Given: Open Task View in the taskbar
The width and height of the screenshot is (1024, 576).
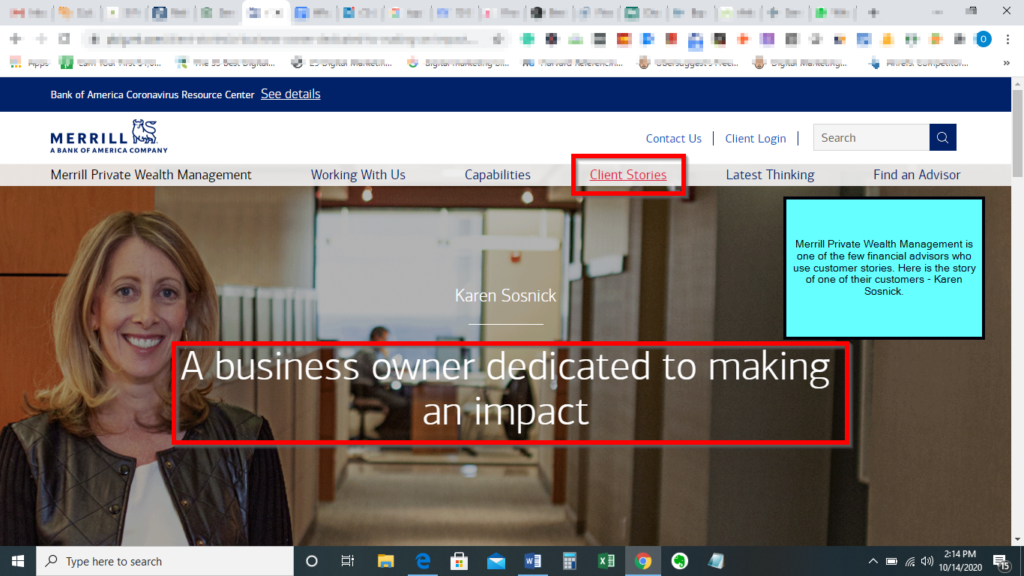Looking at the screenshot, I should (x=348, y=561).
